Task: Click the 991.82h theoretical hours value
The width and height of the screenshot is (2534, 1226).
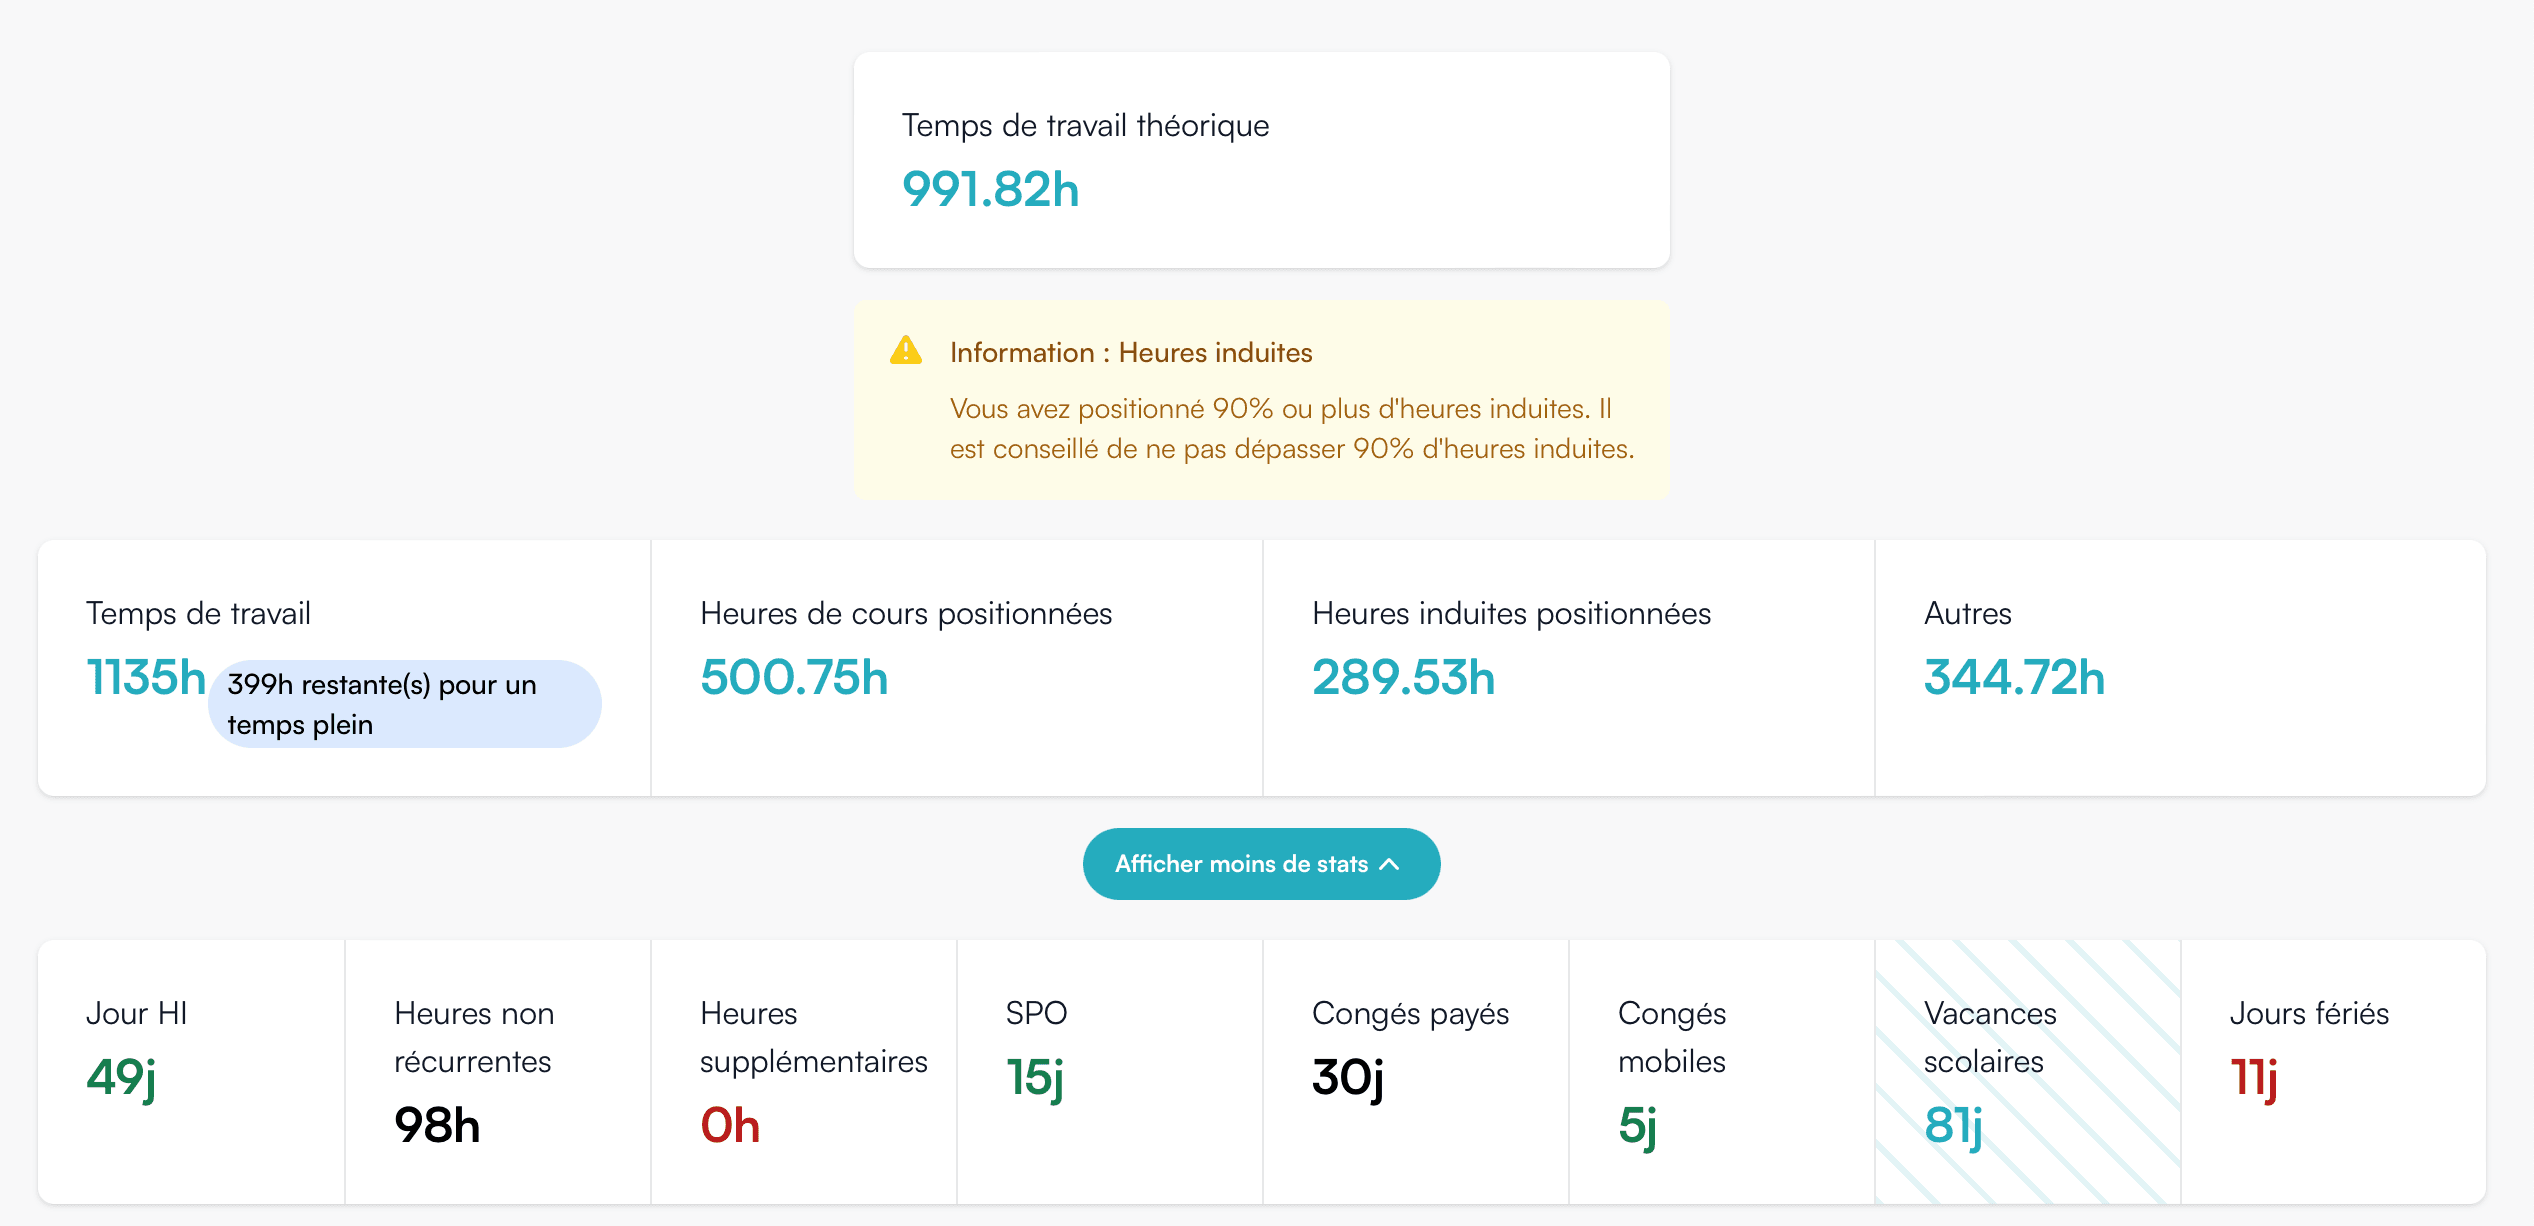Action: point(990,189)
